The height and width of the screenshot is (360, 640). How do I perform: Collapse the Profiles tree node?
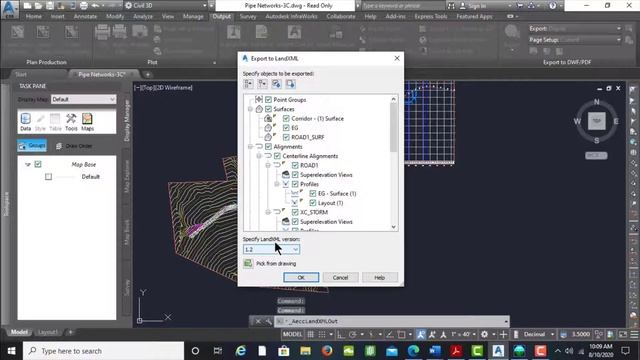(277, 184)
